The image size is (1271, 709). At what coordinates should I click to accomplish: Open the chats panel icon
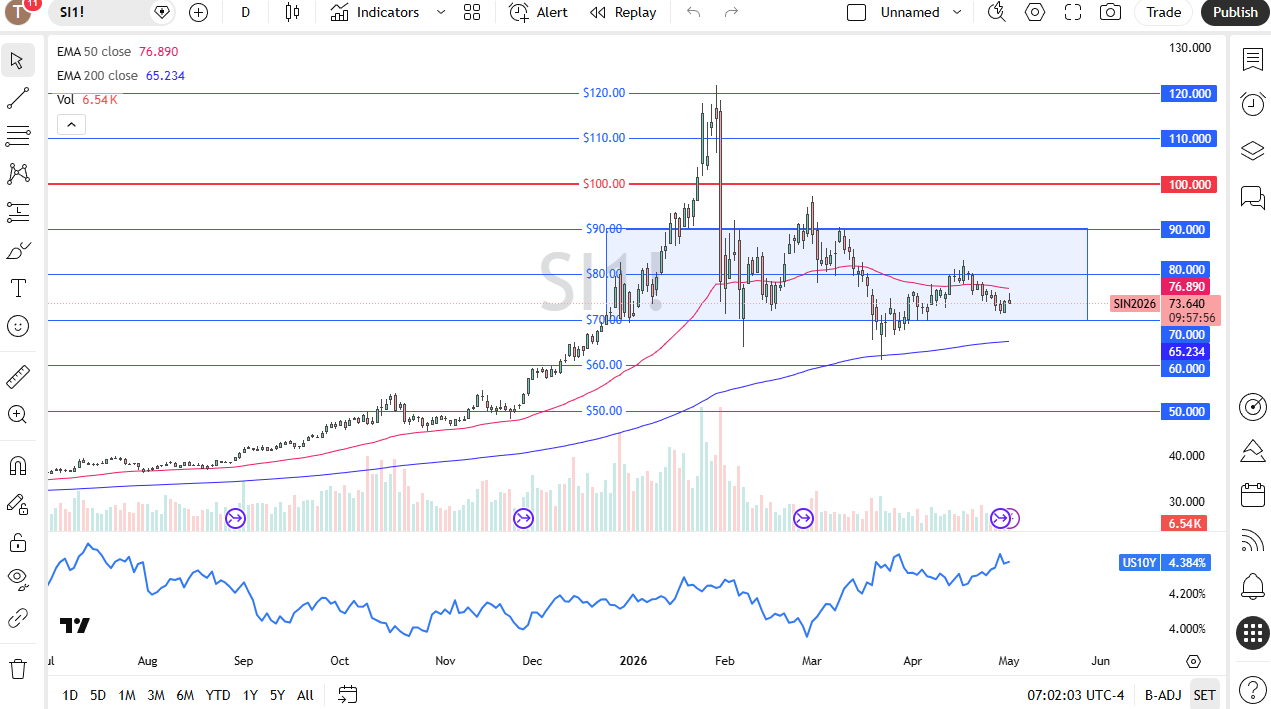(1252, 197)
